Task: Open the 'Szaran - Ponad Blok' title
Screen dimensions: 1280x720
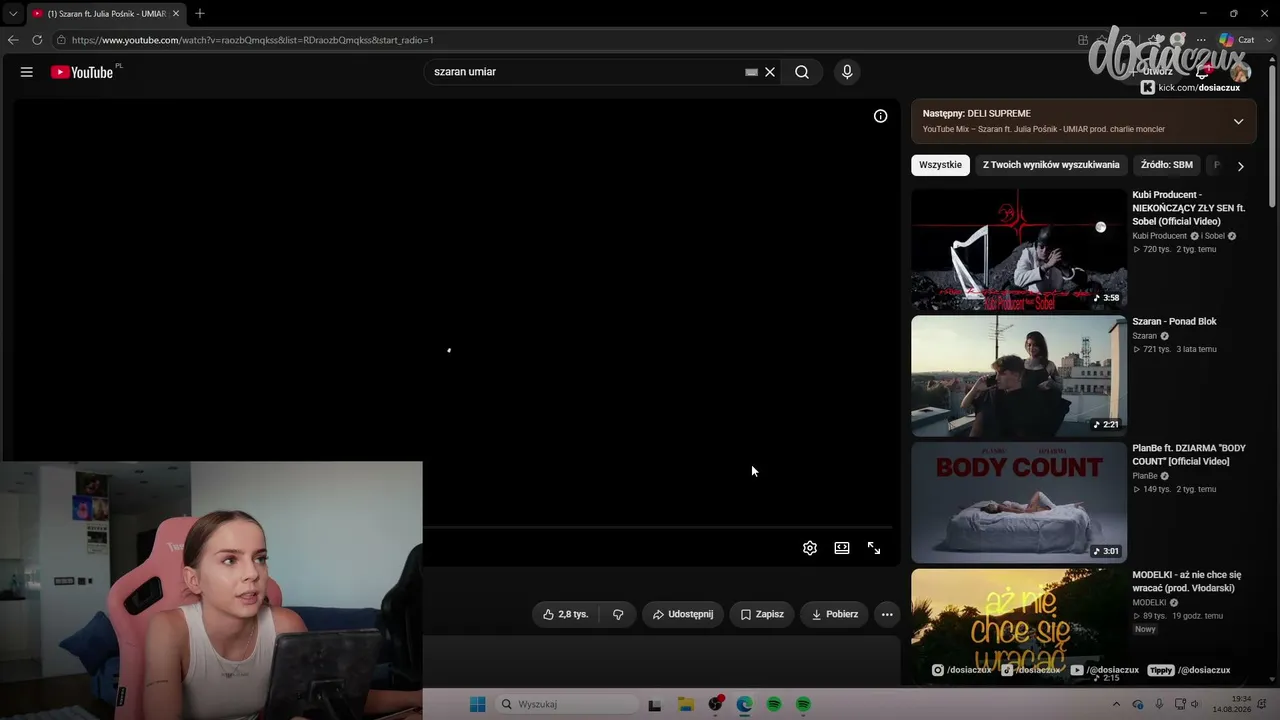Action: pyautogui.click(x=1174, y=322)
